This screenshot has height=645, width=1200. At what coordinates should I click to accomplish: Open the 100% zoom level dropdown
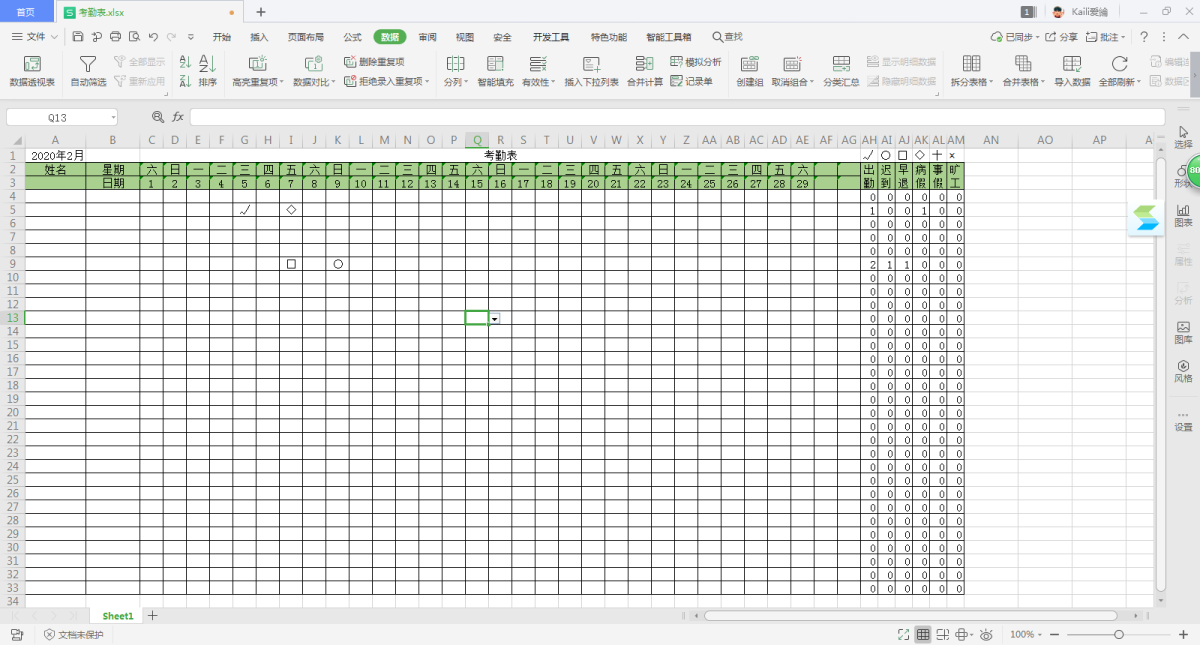(x=1027, y=635)
